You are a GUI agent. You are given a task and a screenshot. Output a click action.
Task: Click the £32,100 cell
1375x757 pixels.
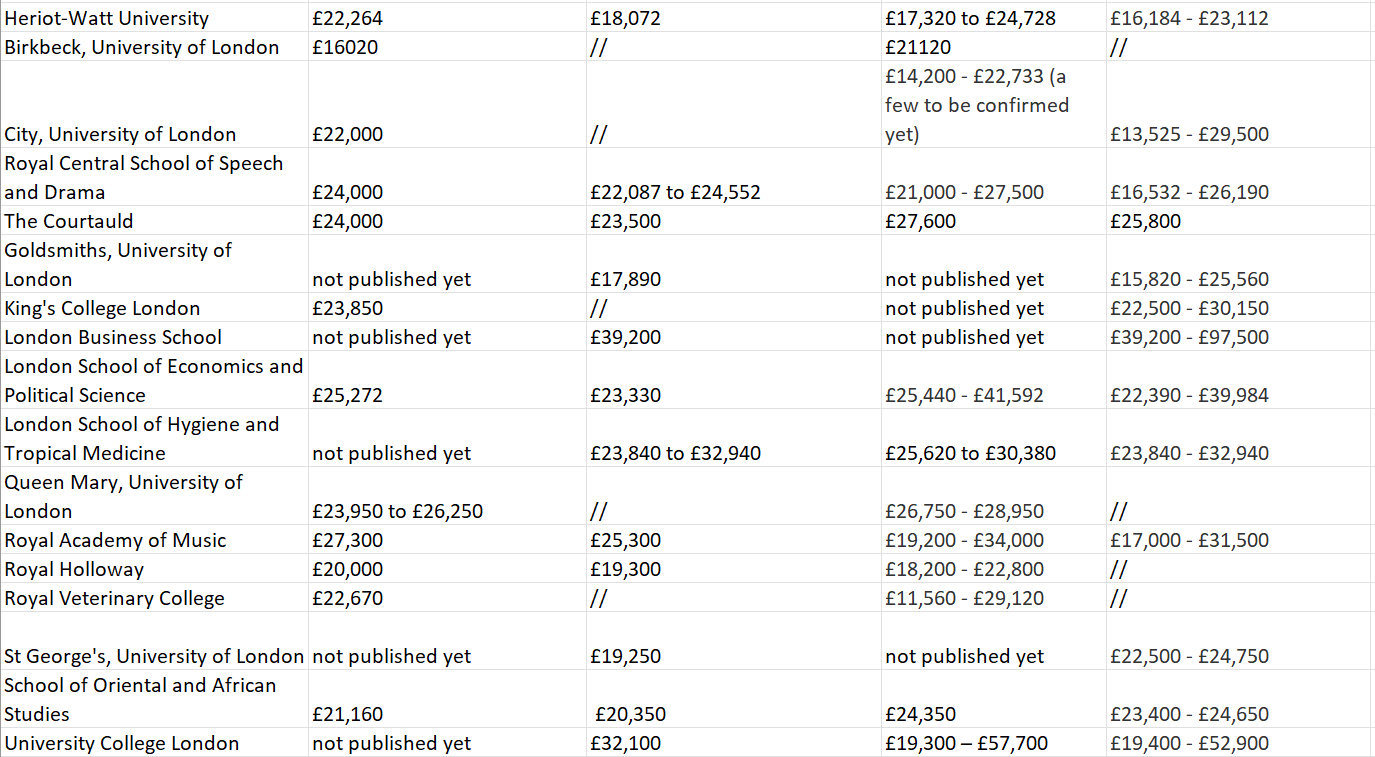pyautogui.click(x=625, y=743)
